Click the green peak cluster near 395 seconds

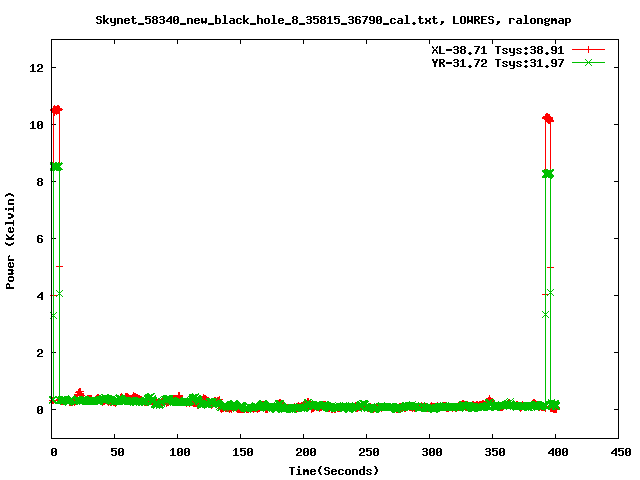pyautogui.click(x=547, y=173)
